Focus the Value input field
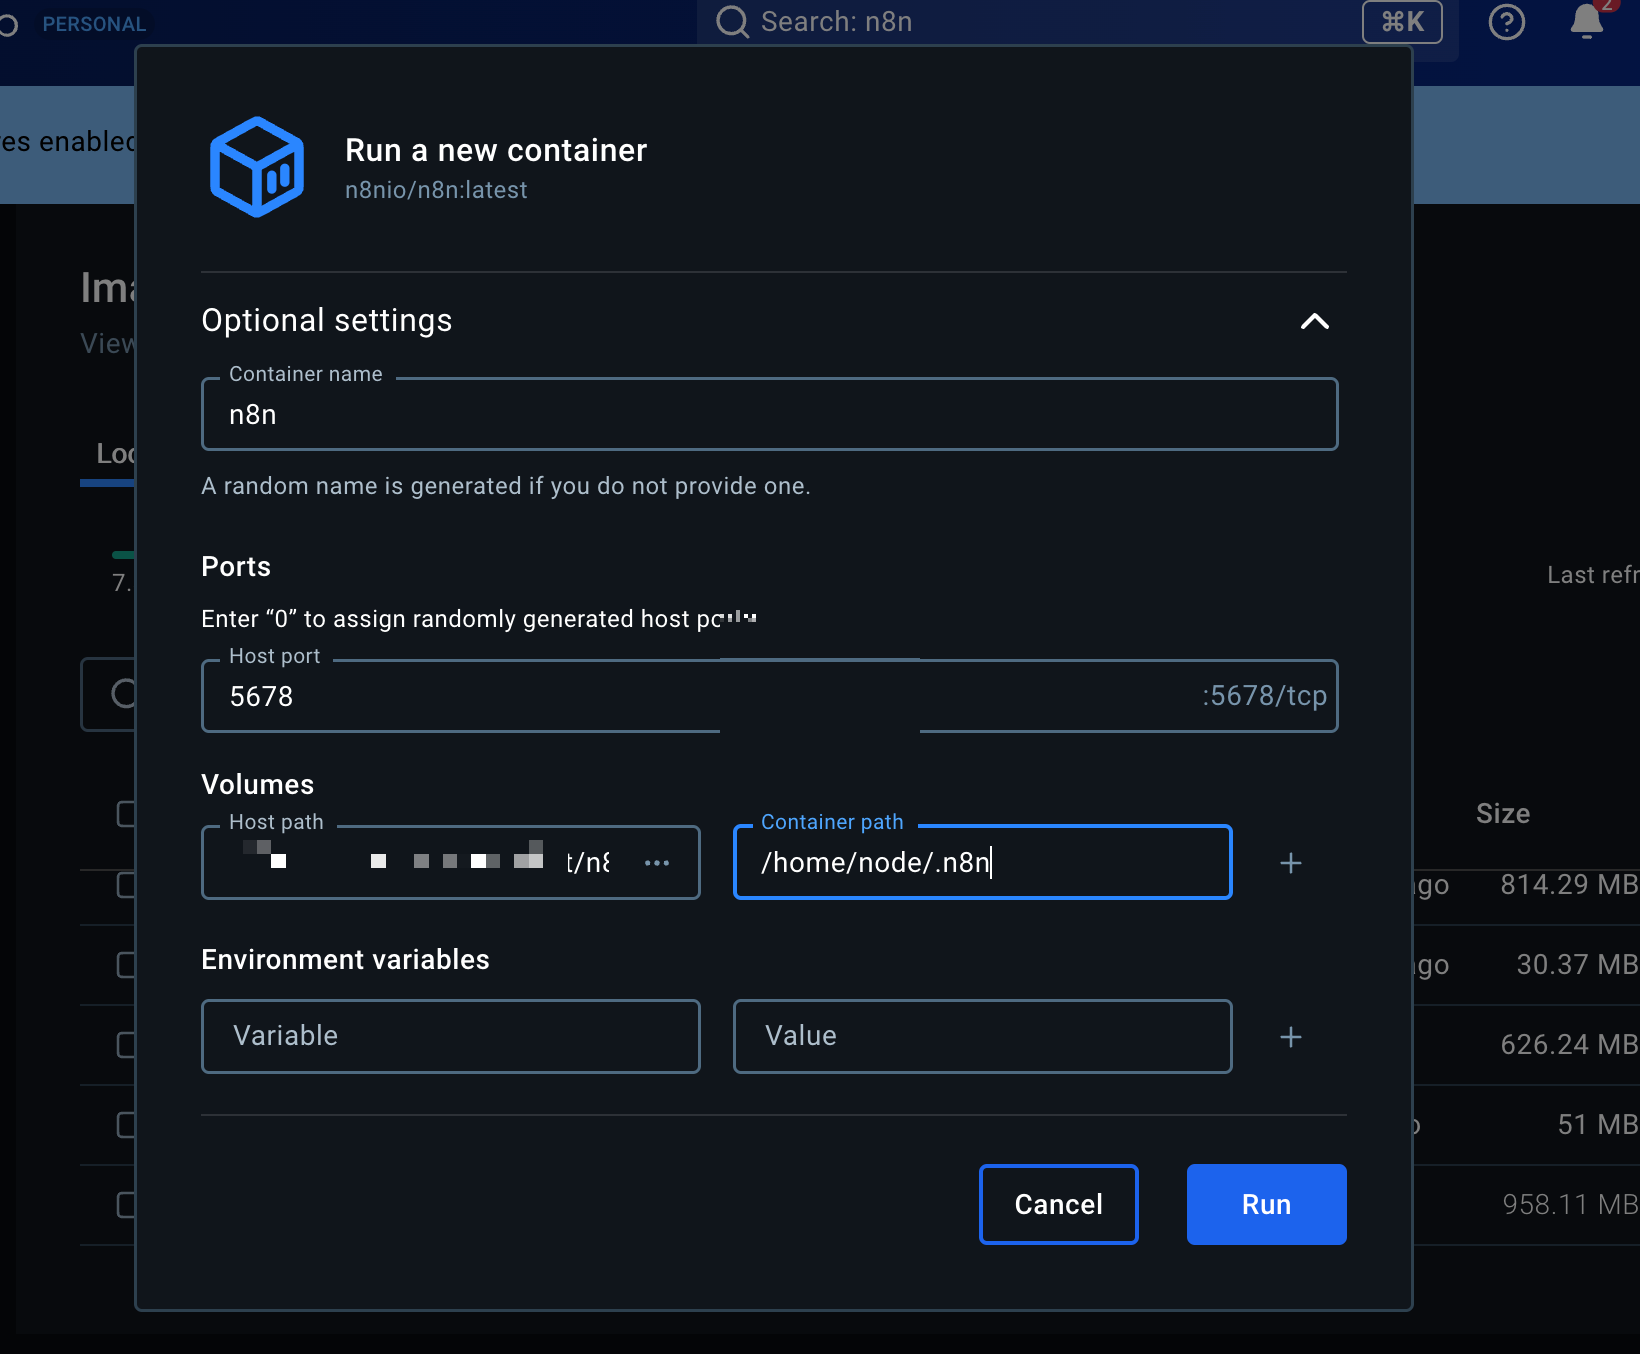 pos(982,1036)
